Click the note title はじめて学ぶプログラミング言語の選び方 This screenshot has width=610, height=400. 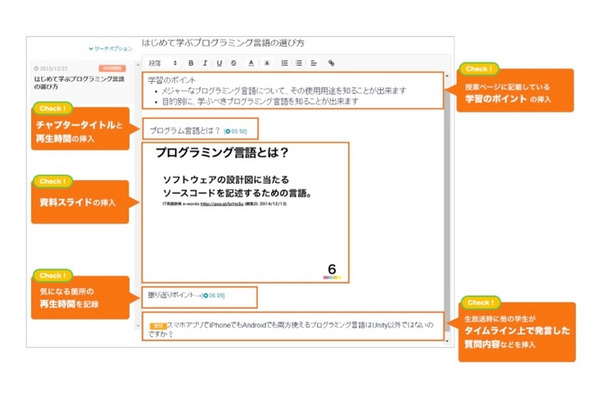pyautogui.click(x=223, y=43)
